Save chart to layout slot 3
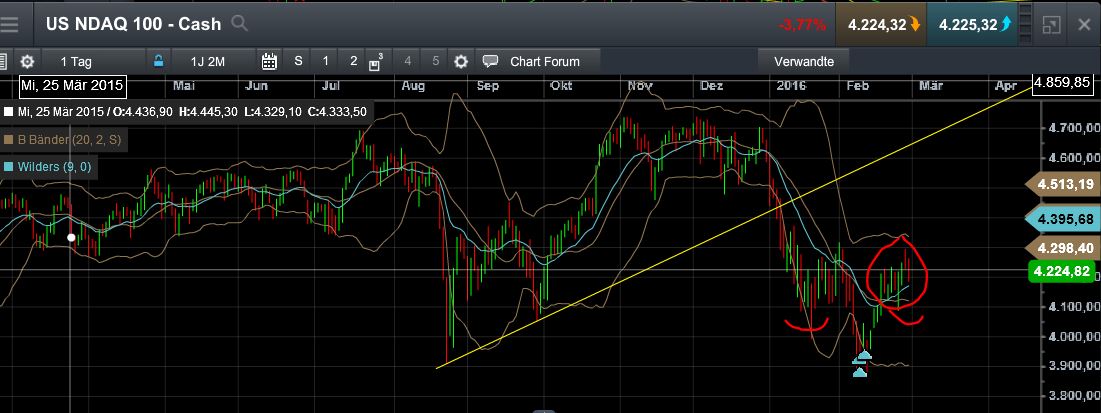 tap(376, 62)
